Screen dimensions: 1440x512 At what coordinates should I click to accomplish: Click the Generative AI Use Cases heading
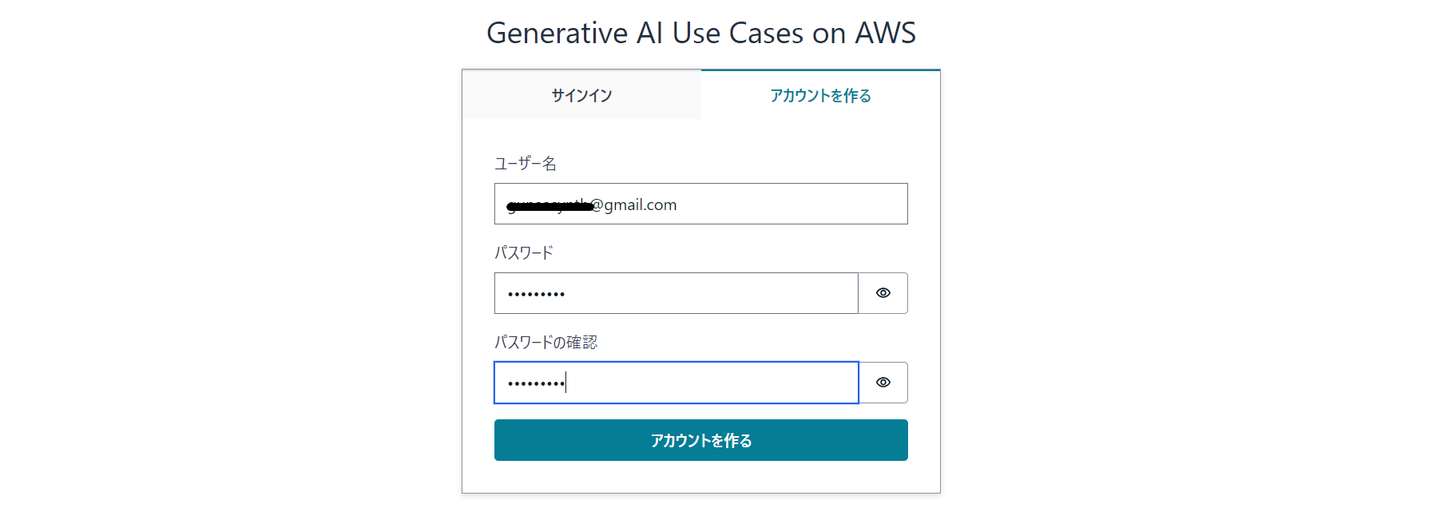[x=700, y=33]
